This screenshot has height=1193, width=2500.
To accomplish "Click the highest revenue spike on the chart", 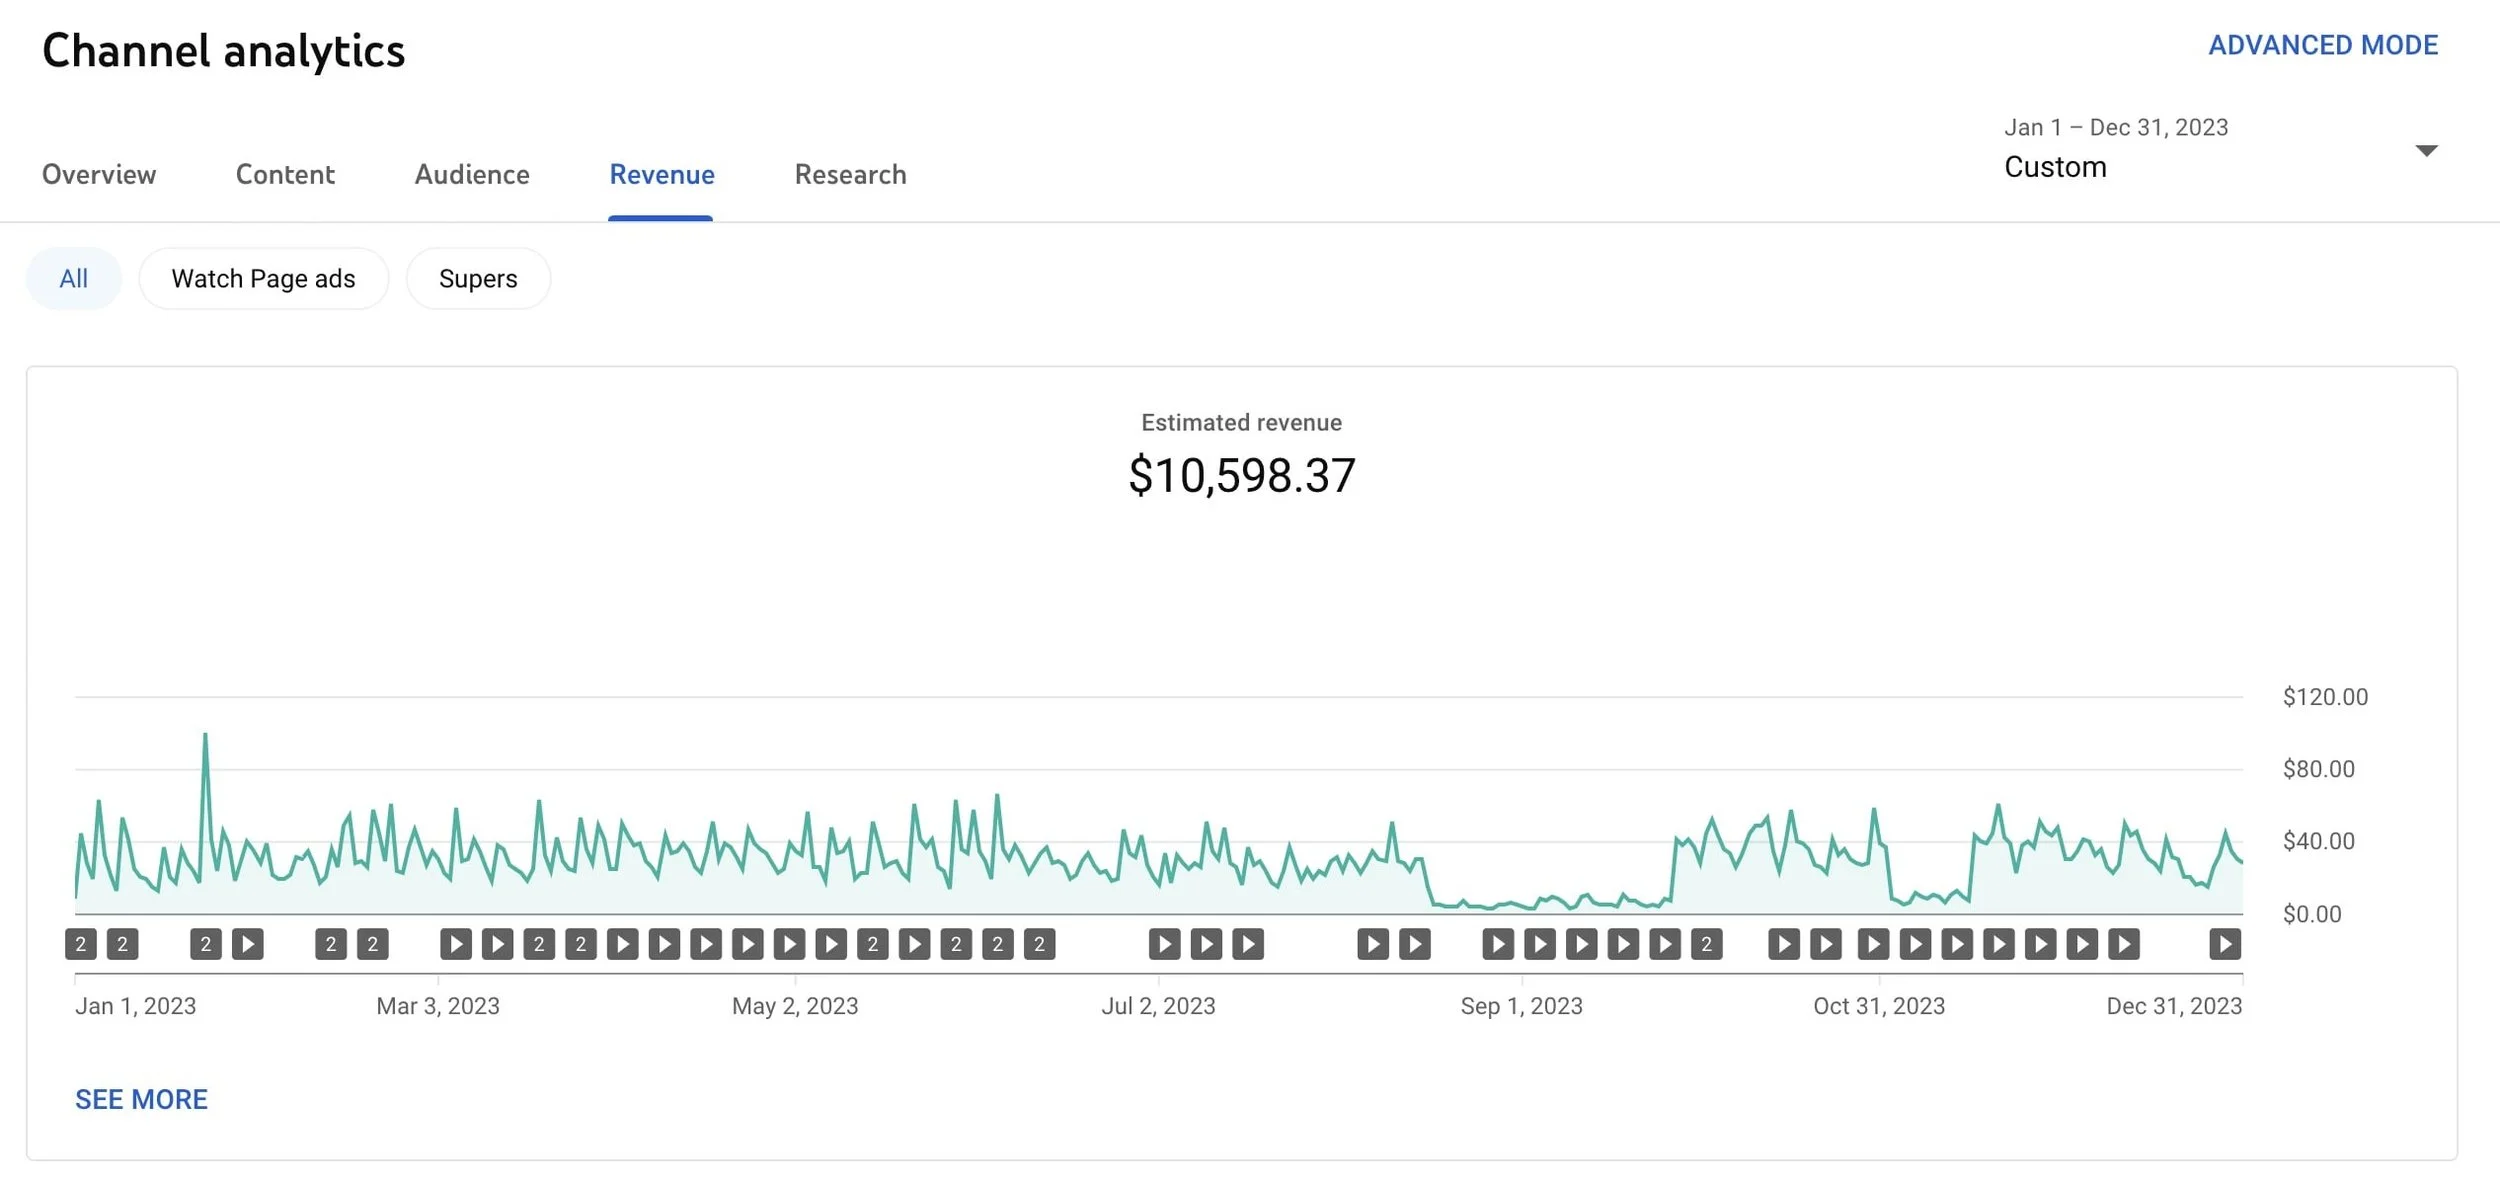I will 205,736.
